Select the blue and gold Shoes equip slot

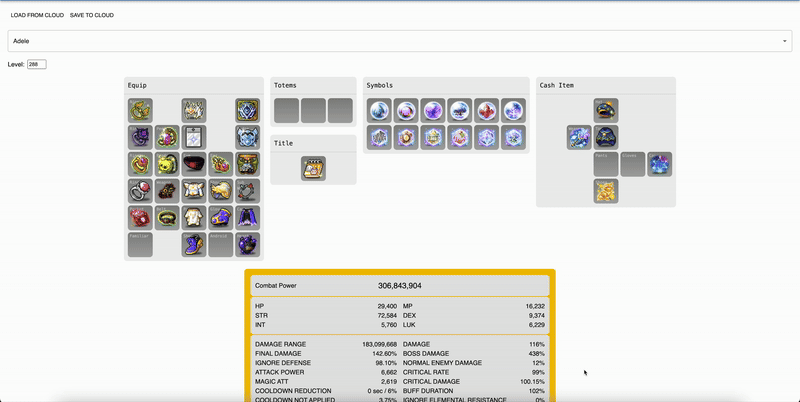(194, 245)
